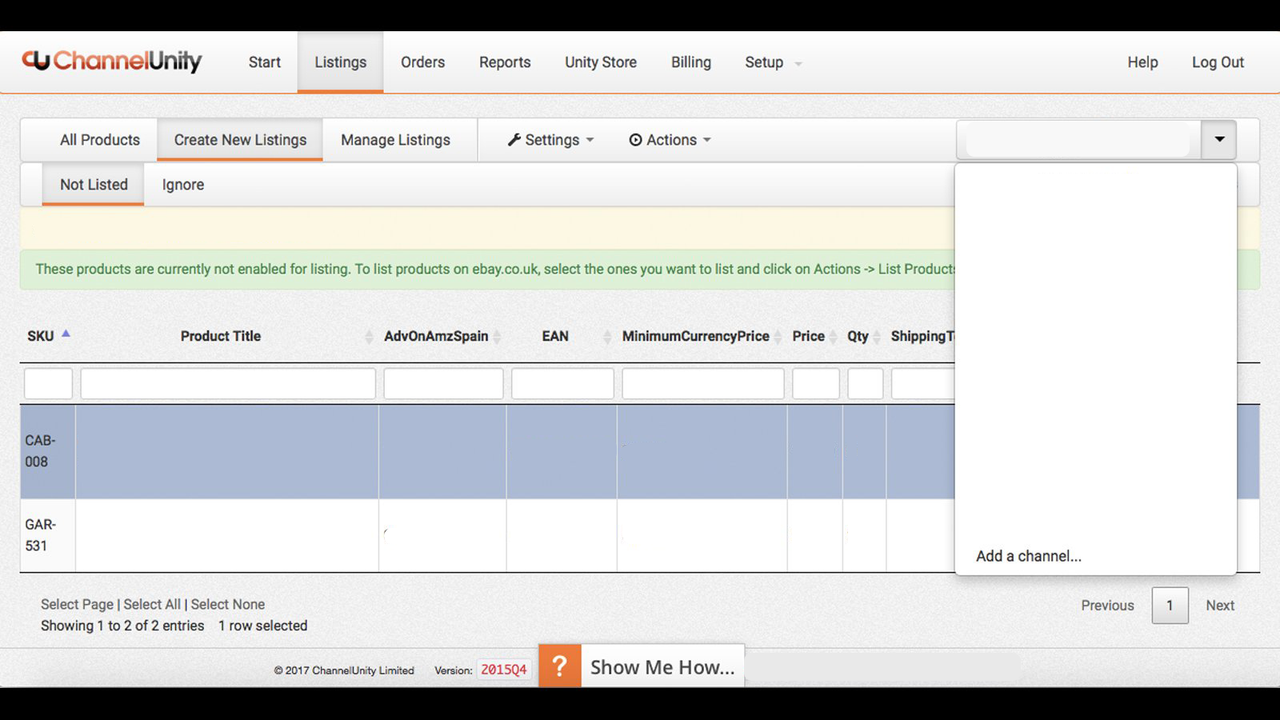The width and height of the screenshot is (1280, 720).
Task: Sort by the SKU column arrow
Action: [x=66, y=334]
